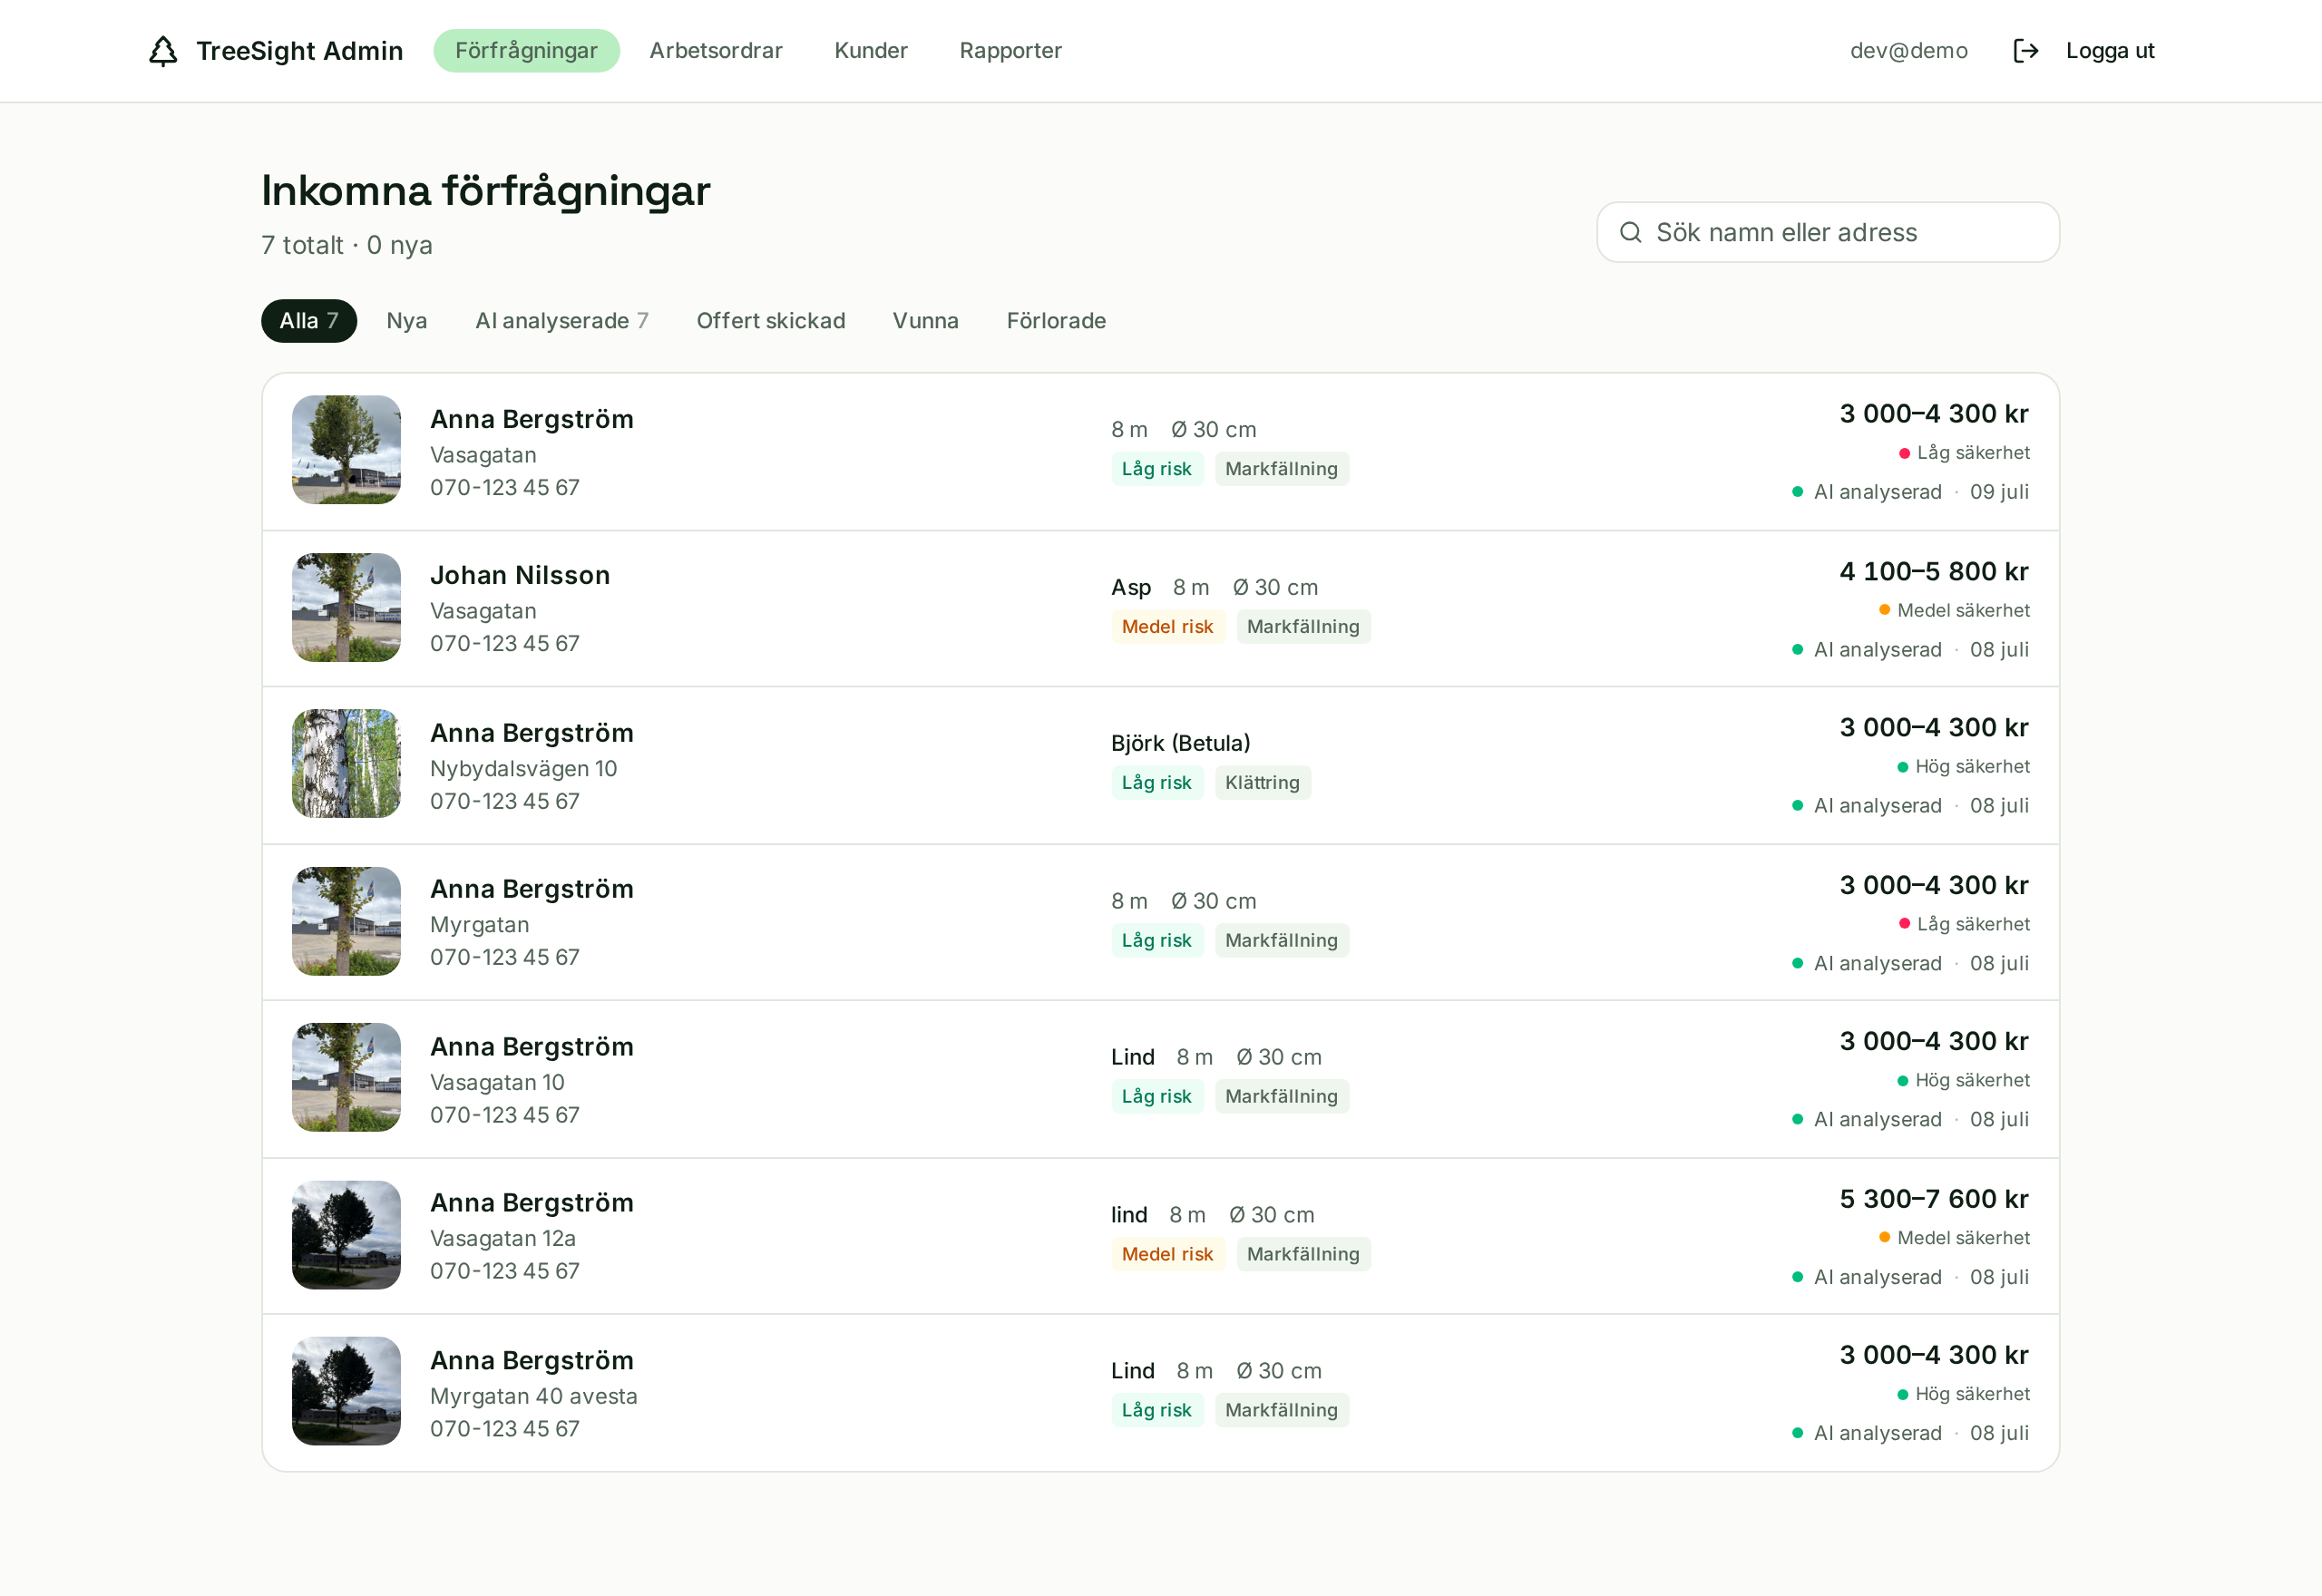Click the TreeSight tree logo icon
This screenshot has width=2322, height=1596.
[x=163, y=51]
